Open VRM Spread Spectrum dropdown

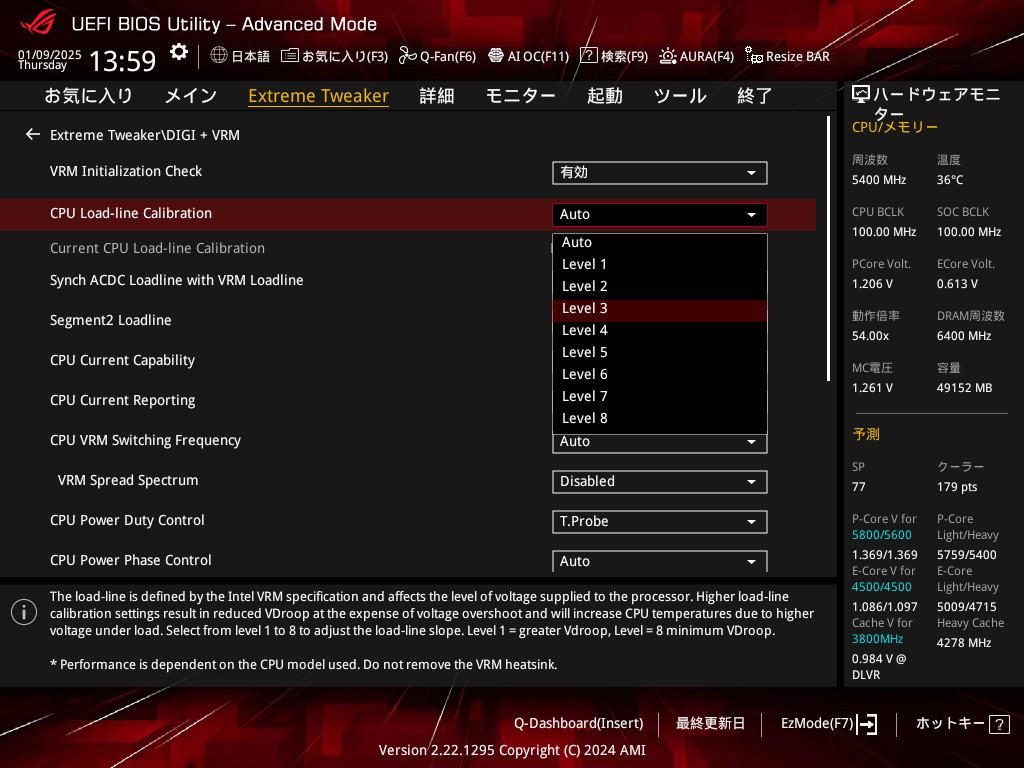(x=659, y=481)
